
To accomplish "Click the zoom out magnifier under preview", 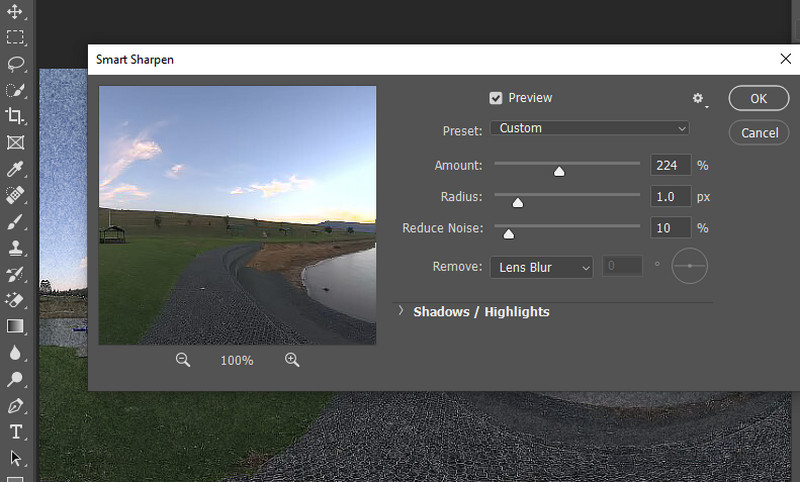I will [x=183, y=360].
